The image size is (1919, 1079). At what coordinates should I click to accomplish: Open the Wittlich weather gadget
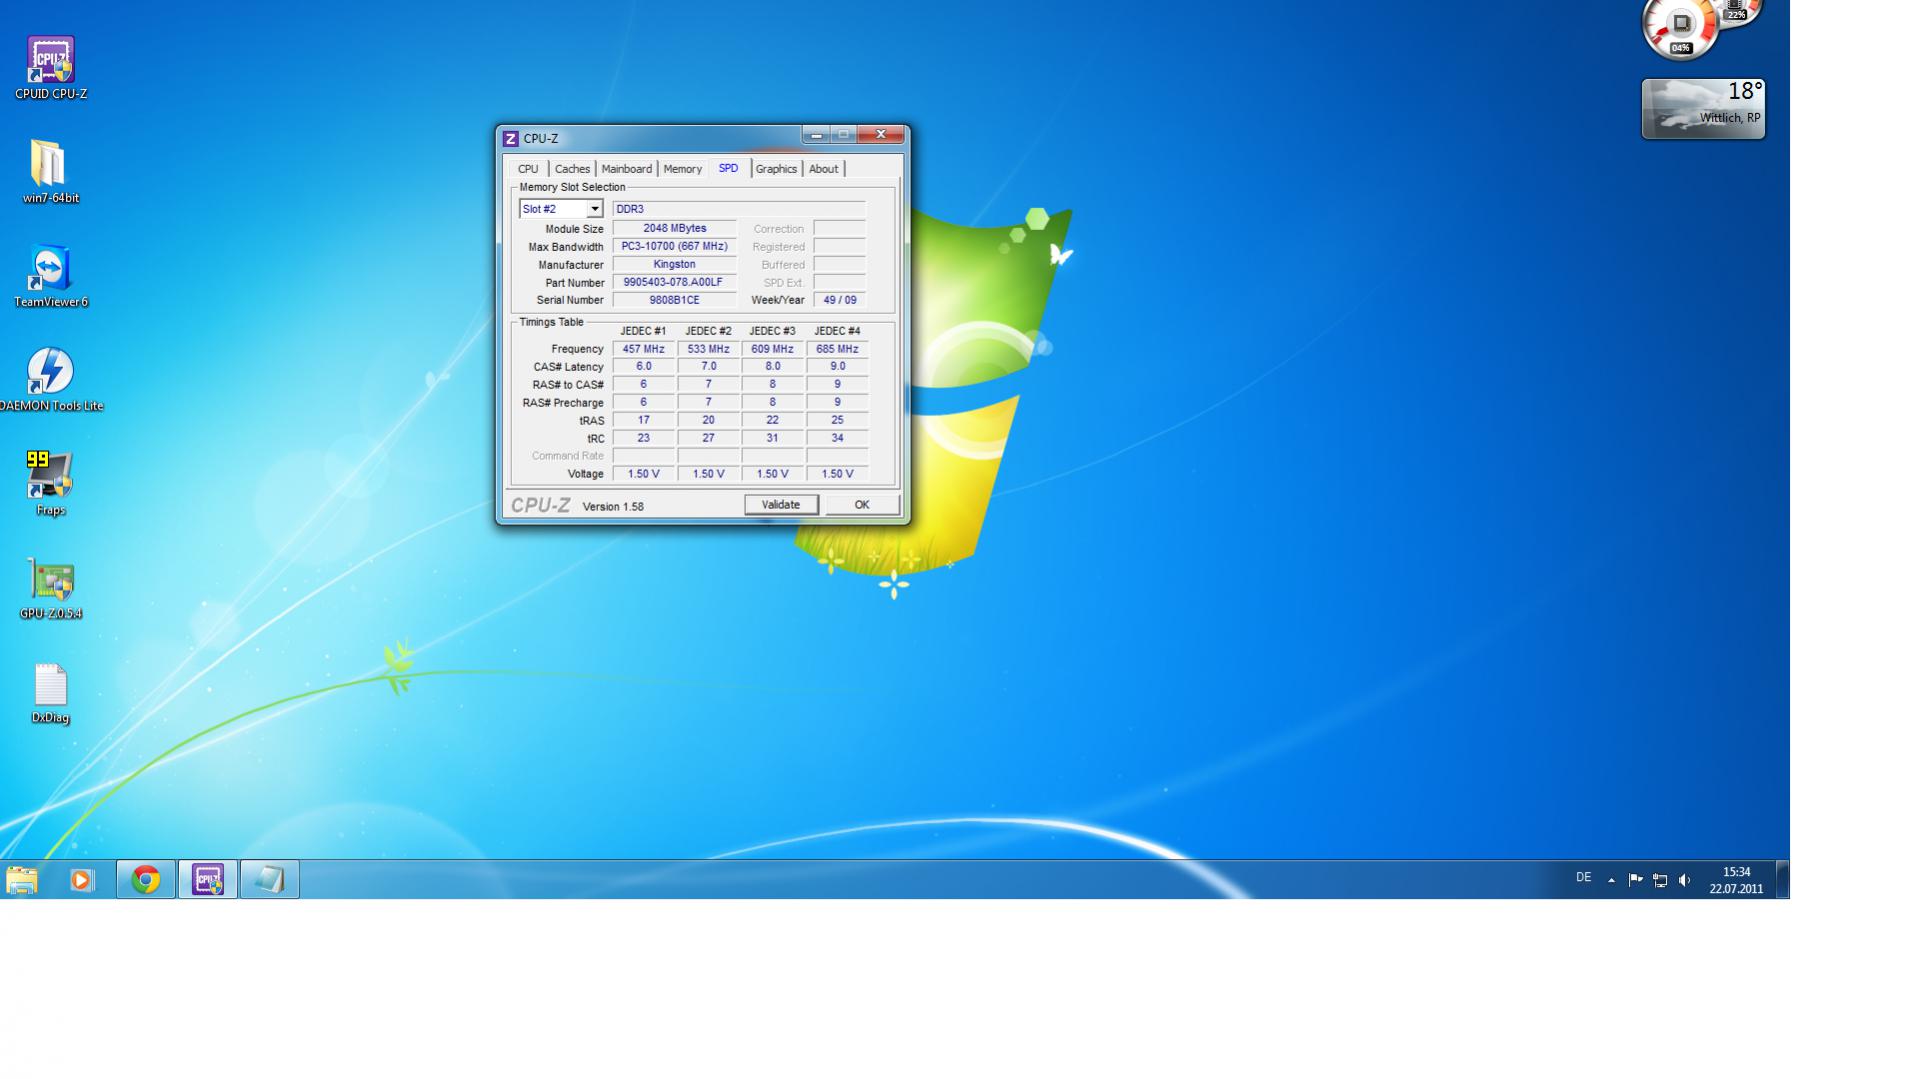[x=1703, y=109]
